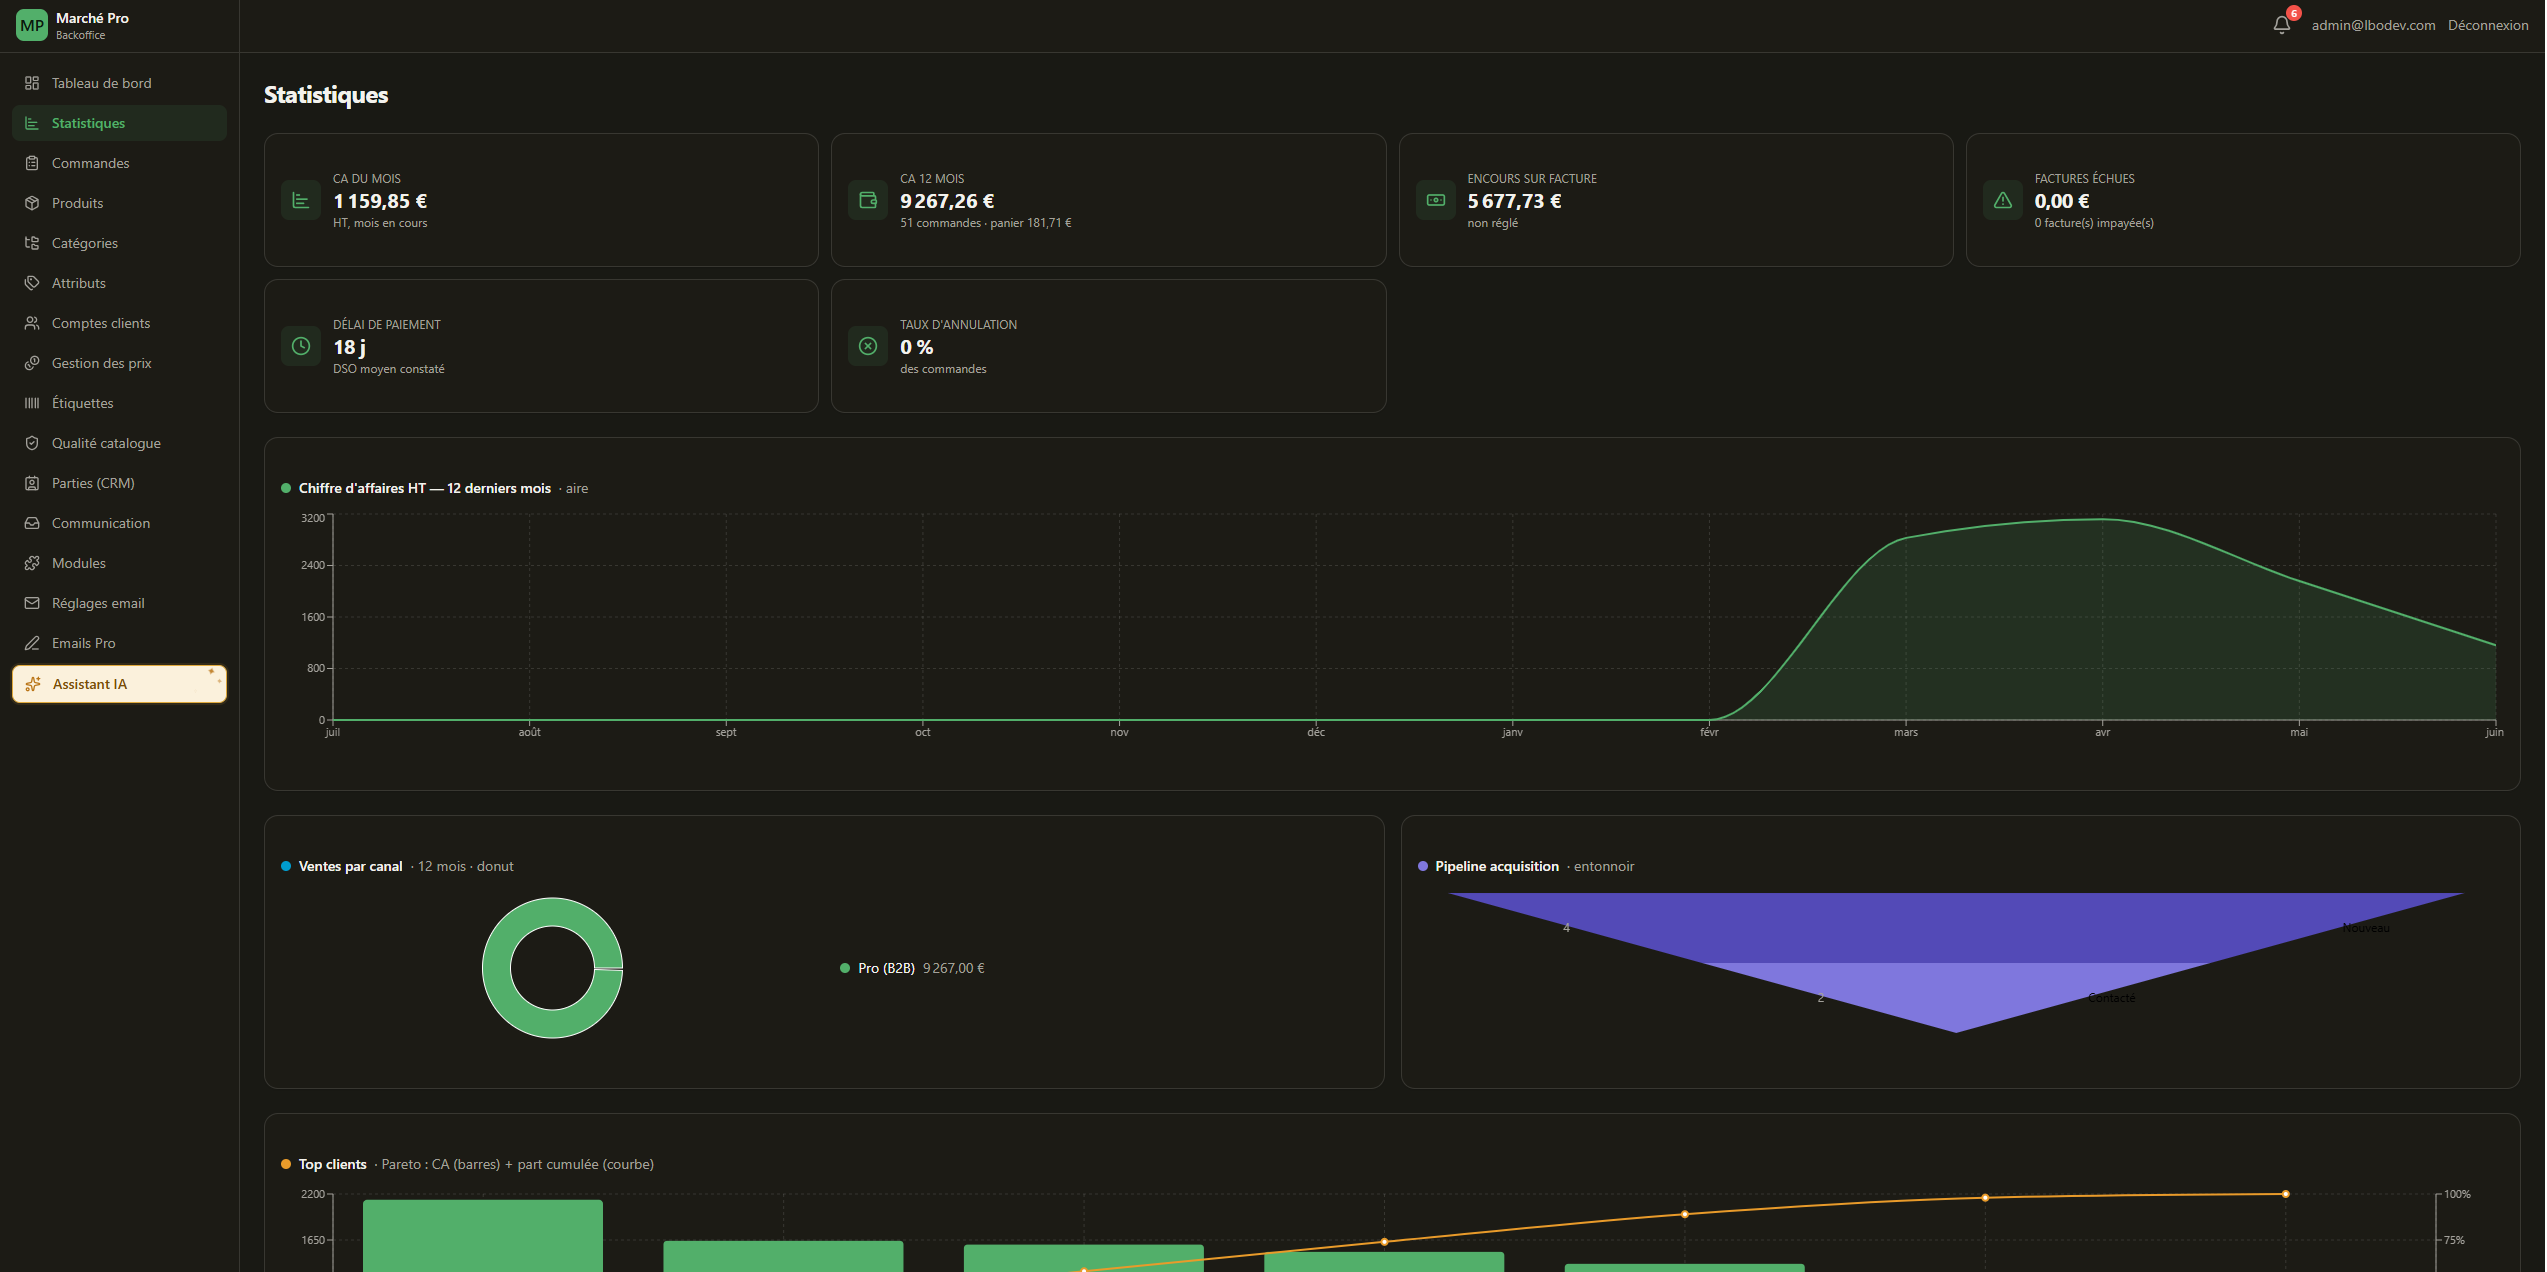The width and height of the screenshot is (2547, 1272).
Task: Click the Parties (CRM) contact icon
Action: click(32, 483)
